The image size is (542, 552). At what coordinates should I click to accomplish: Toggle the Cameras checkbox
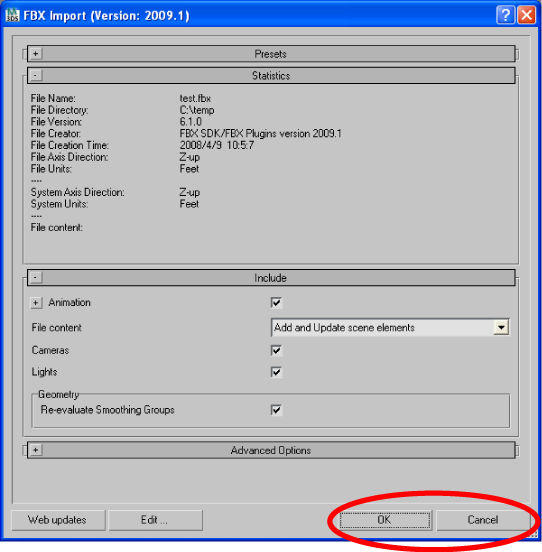pos(276,350)
